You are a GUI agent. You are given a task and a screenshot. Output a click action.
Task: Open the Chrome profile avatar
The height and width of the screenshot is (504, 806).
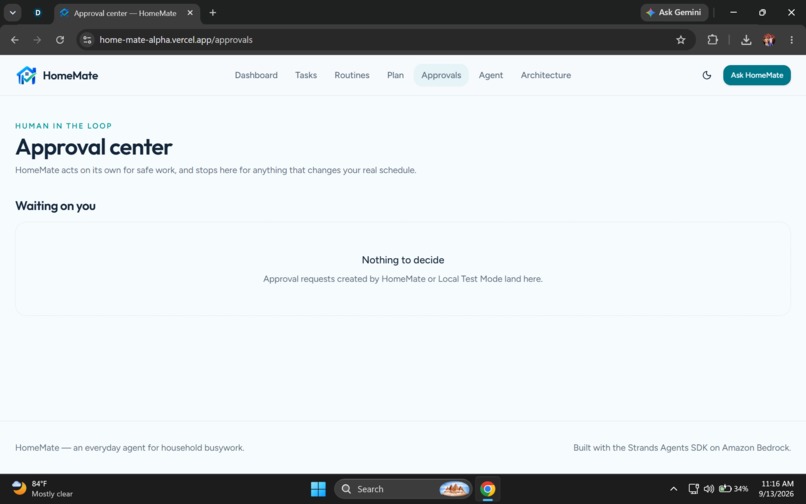pos(769,40)
